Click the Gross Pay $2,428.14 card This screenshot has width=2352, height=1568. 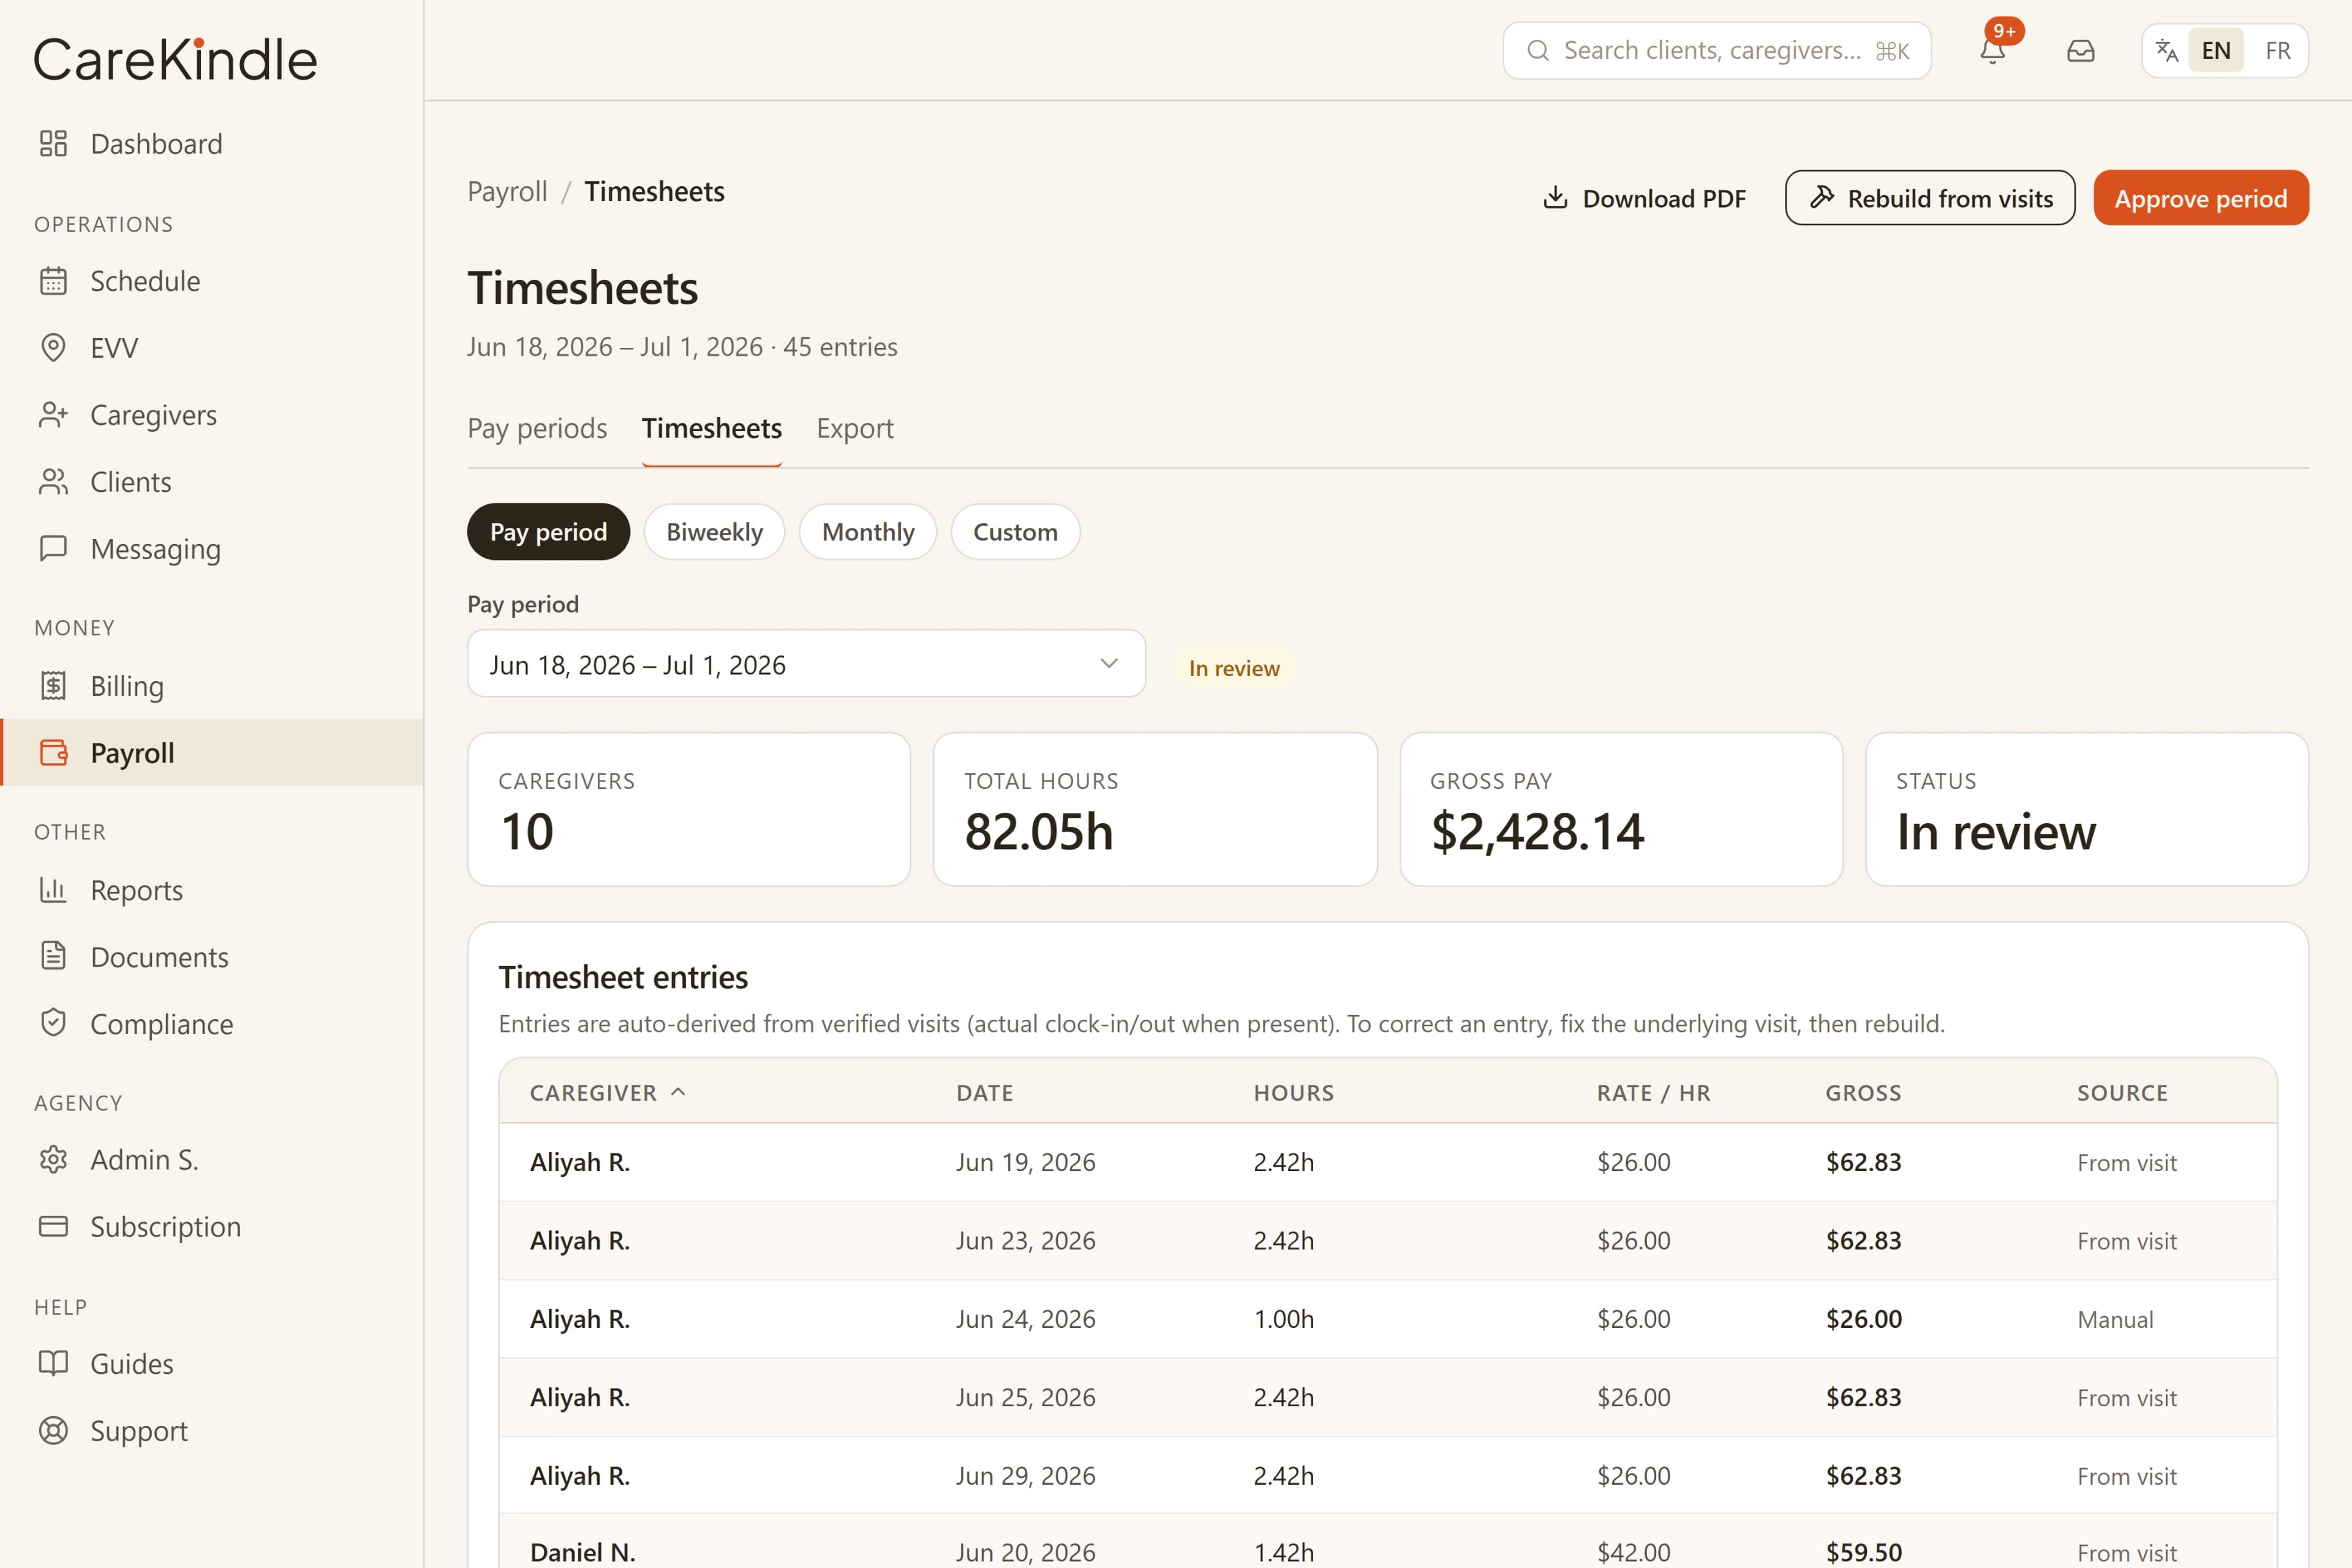pos(1621,809)
